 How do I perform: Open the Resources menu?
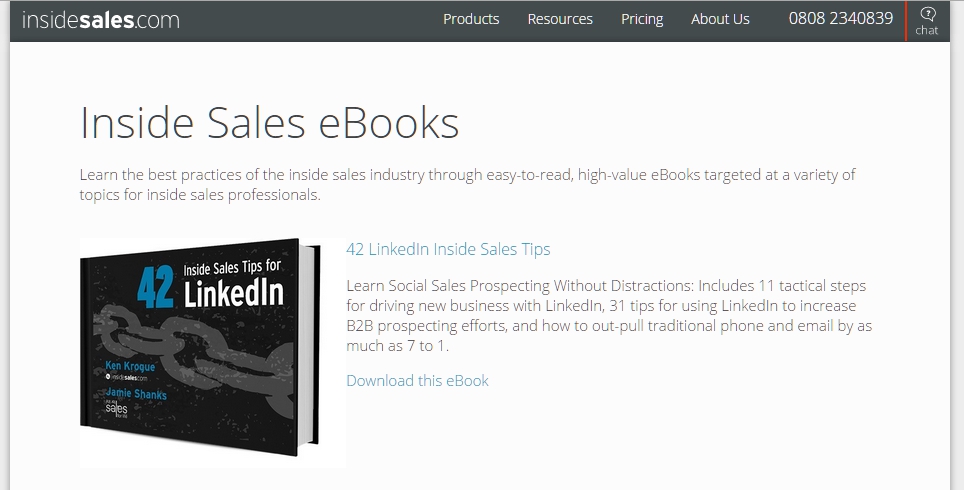pos(560,19)
